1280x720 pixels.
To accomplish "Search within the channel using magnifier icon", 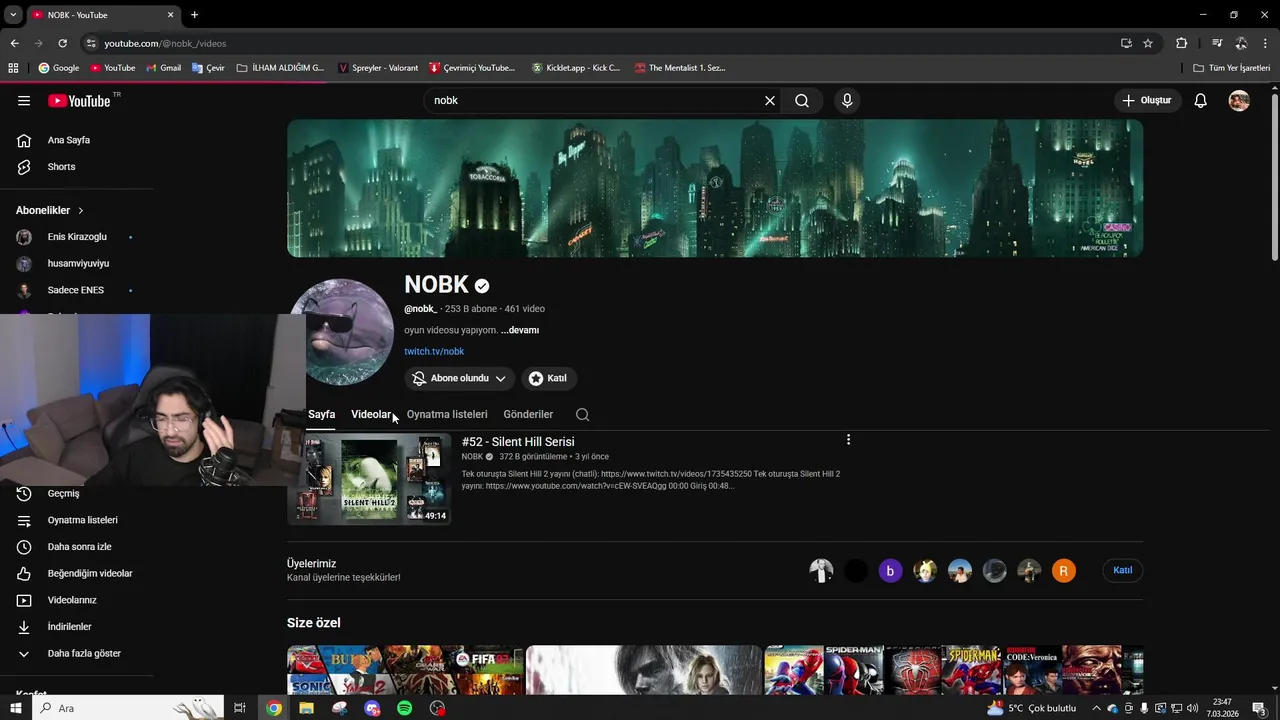I will [x=583, y=414].
